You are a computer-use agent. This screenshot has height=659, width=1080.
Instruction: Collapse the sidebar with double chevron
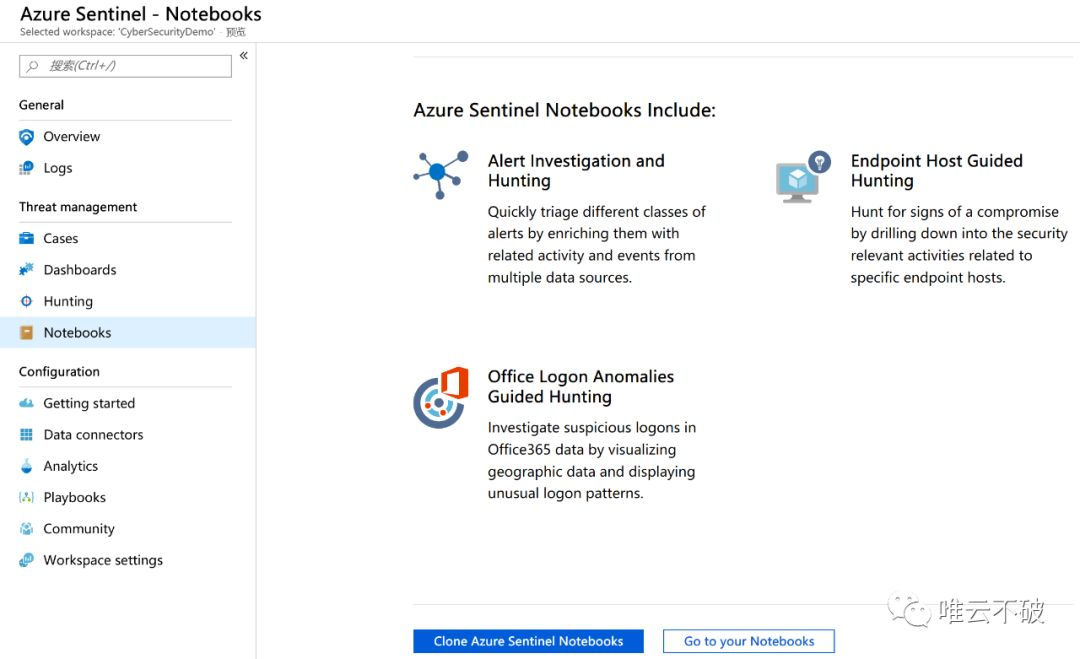pos(244,55)
